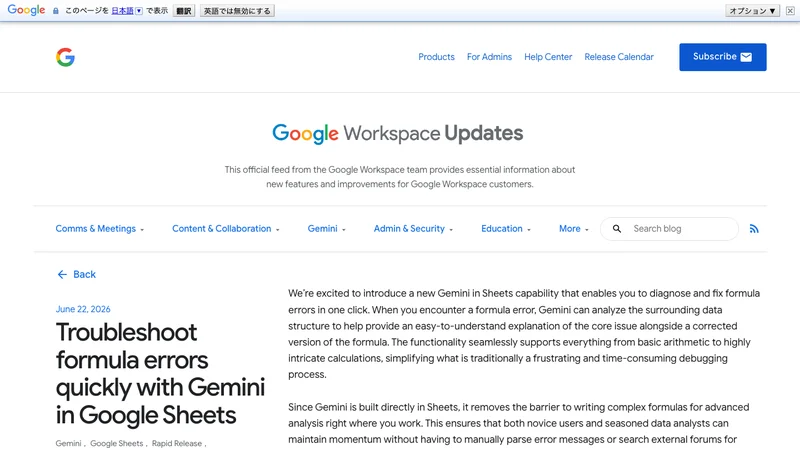Viewport: 800px width, 450px height.
Task: Click the article headline Troubleshoot formula errors
Action: point(160,373)
